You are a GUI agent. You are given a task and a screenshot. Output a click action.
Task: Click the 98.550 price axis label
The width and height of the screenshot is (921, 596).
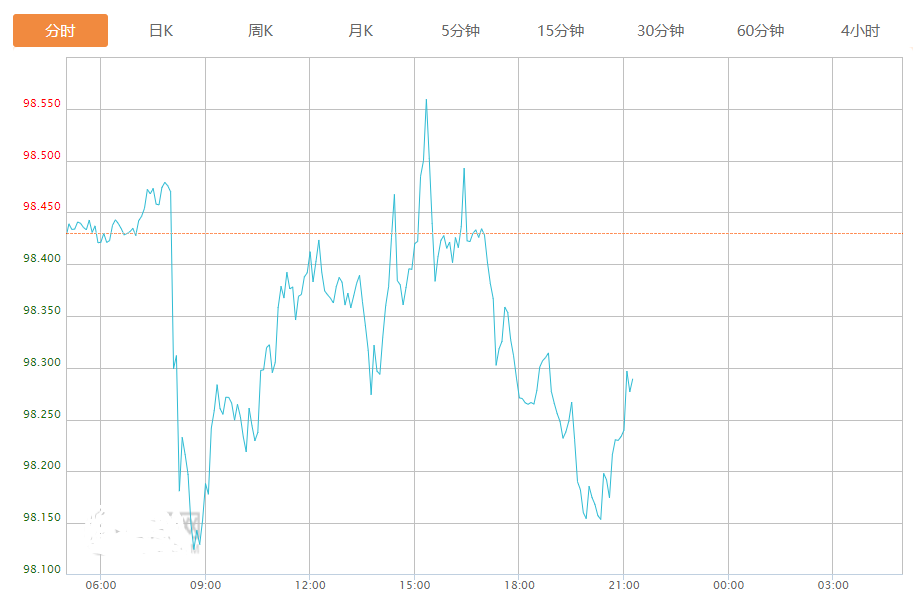tap(42, 104)
